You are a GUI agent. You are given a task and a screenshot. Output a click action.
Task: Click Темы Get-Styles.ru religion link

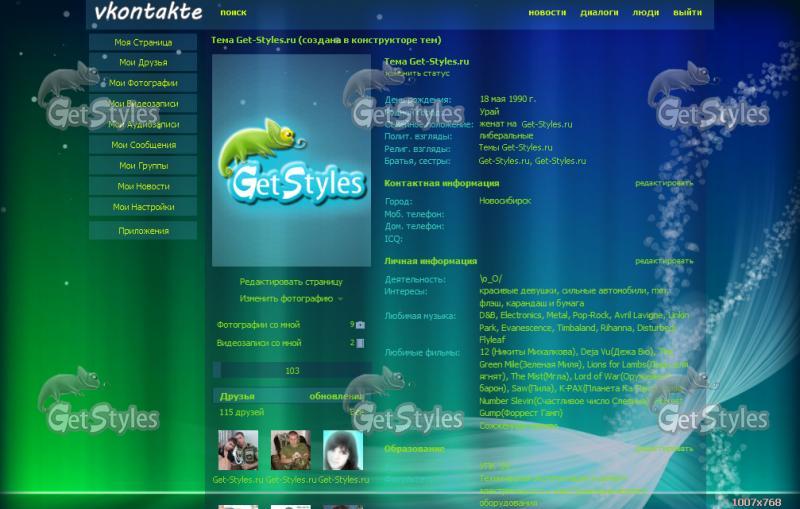point(515,147)
